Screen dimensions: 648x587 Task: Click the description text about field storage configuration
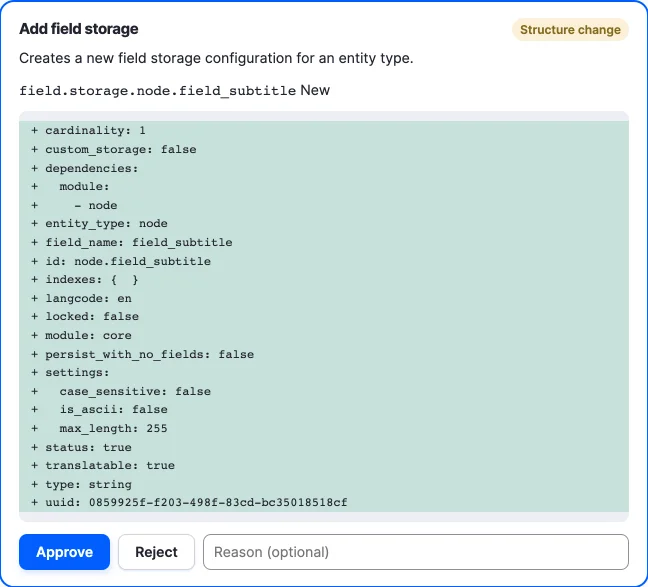click(216, 58)
